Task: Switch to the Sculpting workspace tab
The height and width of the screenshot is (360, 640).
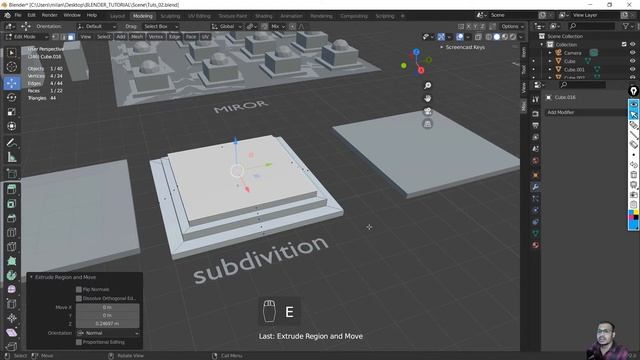Action: pyautogui.click(x=170, y=16)
